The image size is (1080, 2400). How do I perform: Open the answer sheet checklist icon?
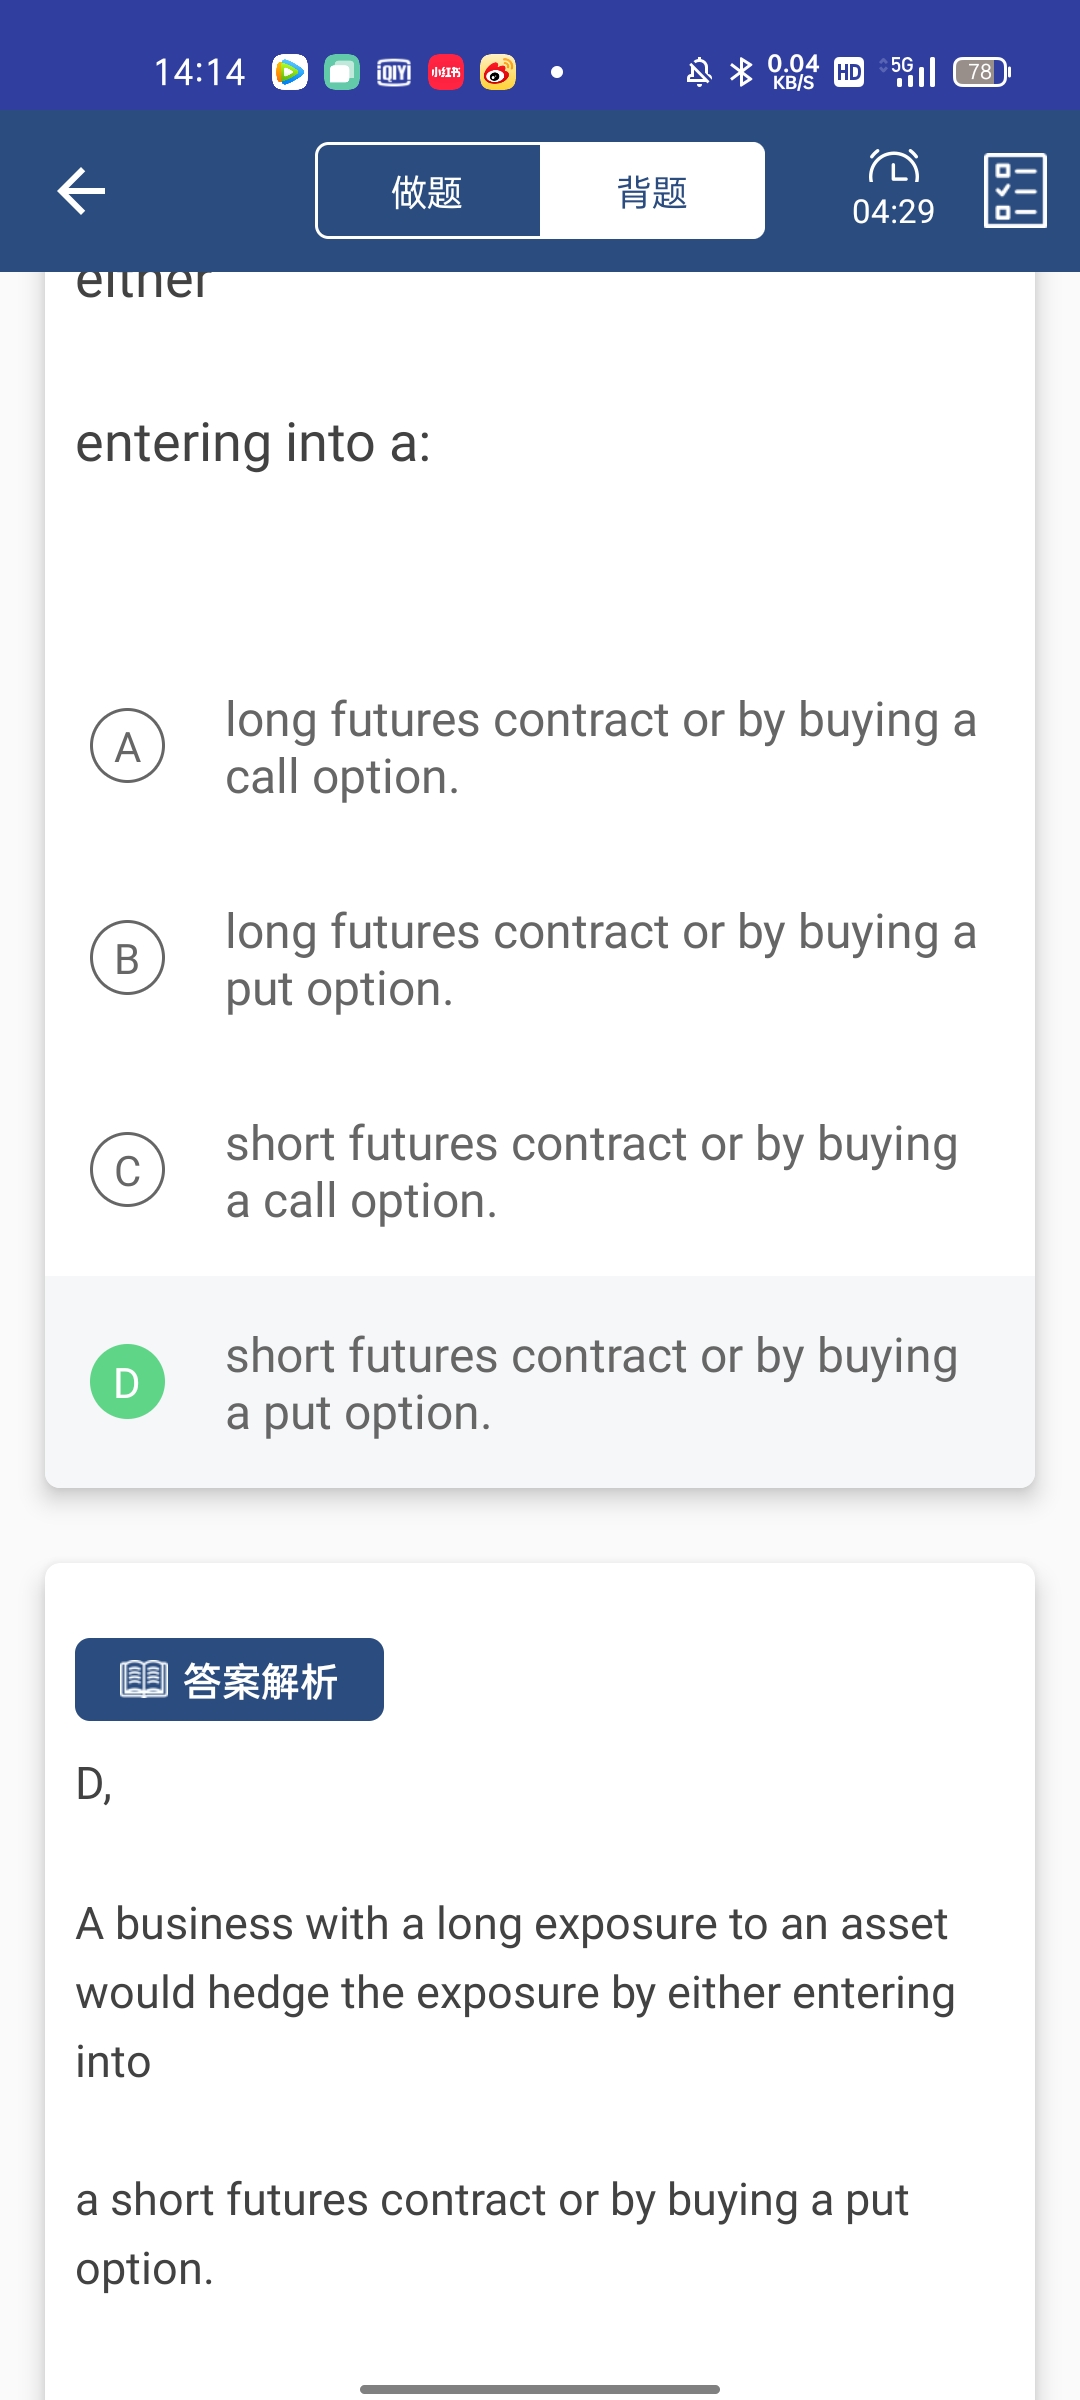click(x=1015, y=191)
